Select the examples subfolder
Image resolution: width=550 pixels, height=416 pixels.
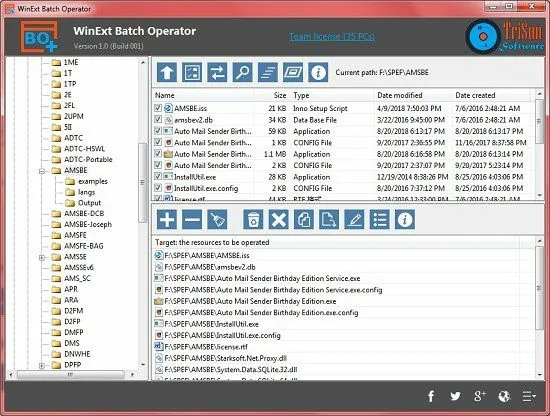(93, 181)
